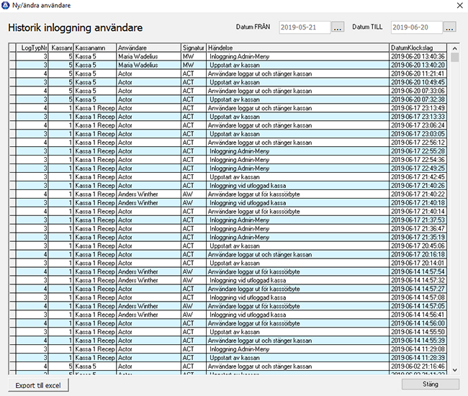The image size is (468, 396).
Task: Select timestamp 2019-06-20 10:49:45
Action: point(418,82)
